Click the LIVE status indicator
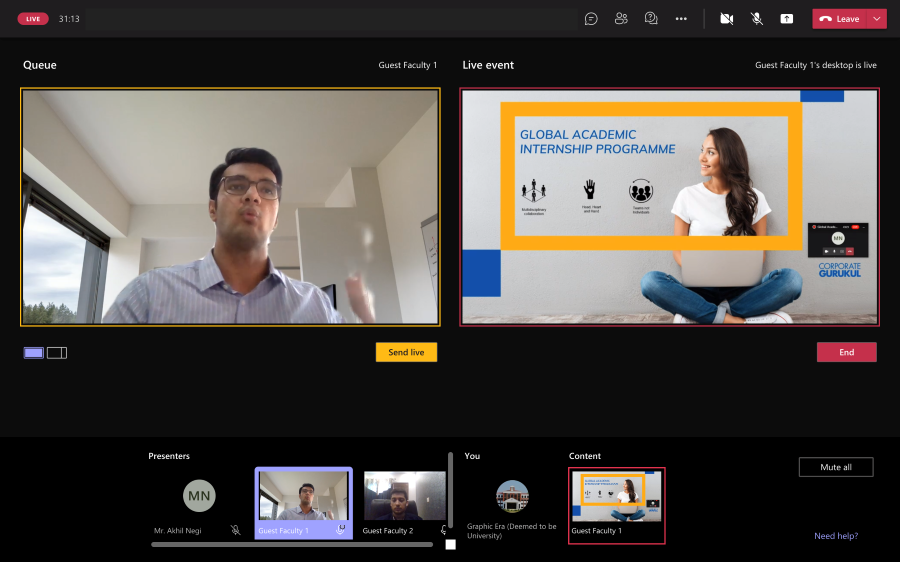This screenshot has width=900, height=562. [33, 19]
